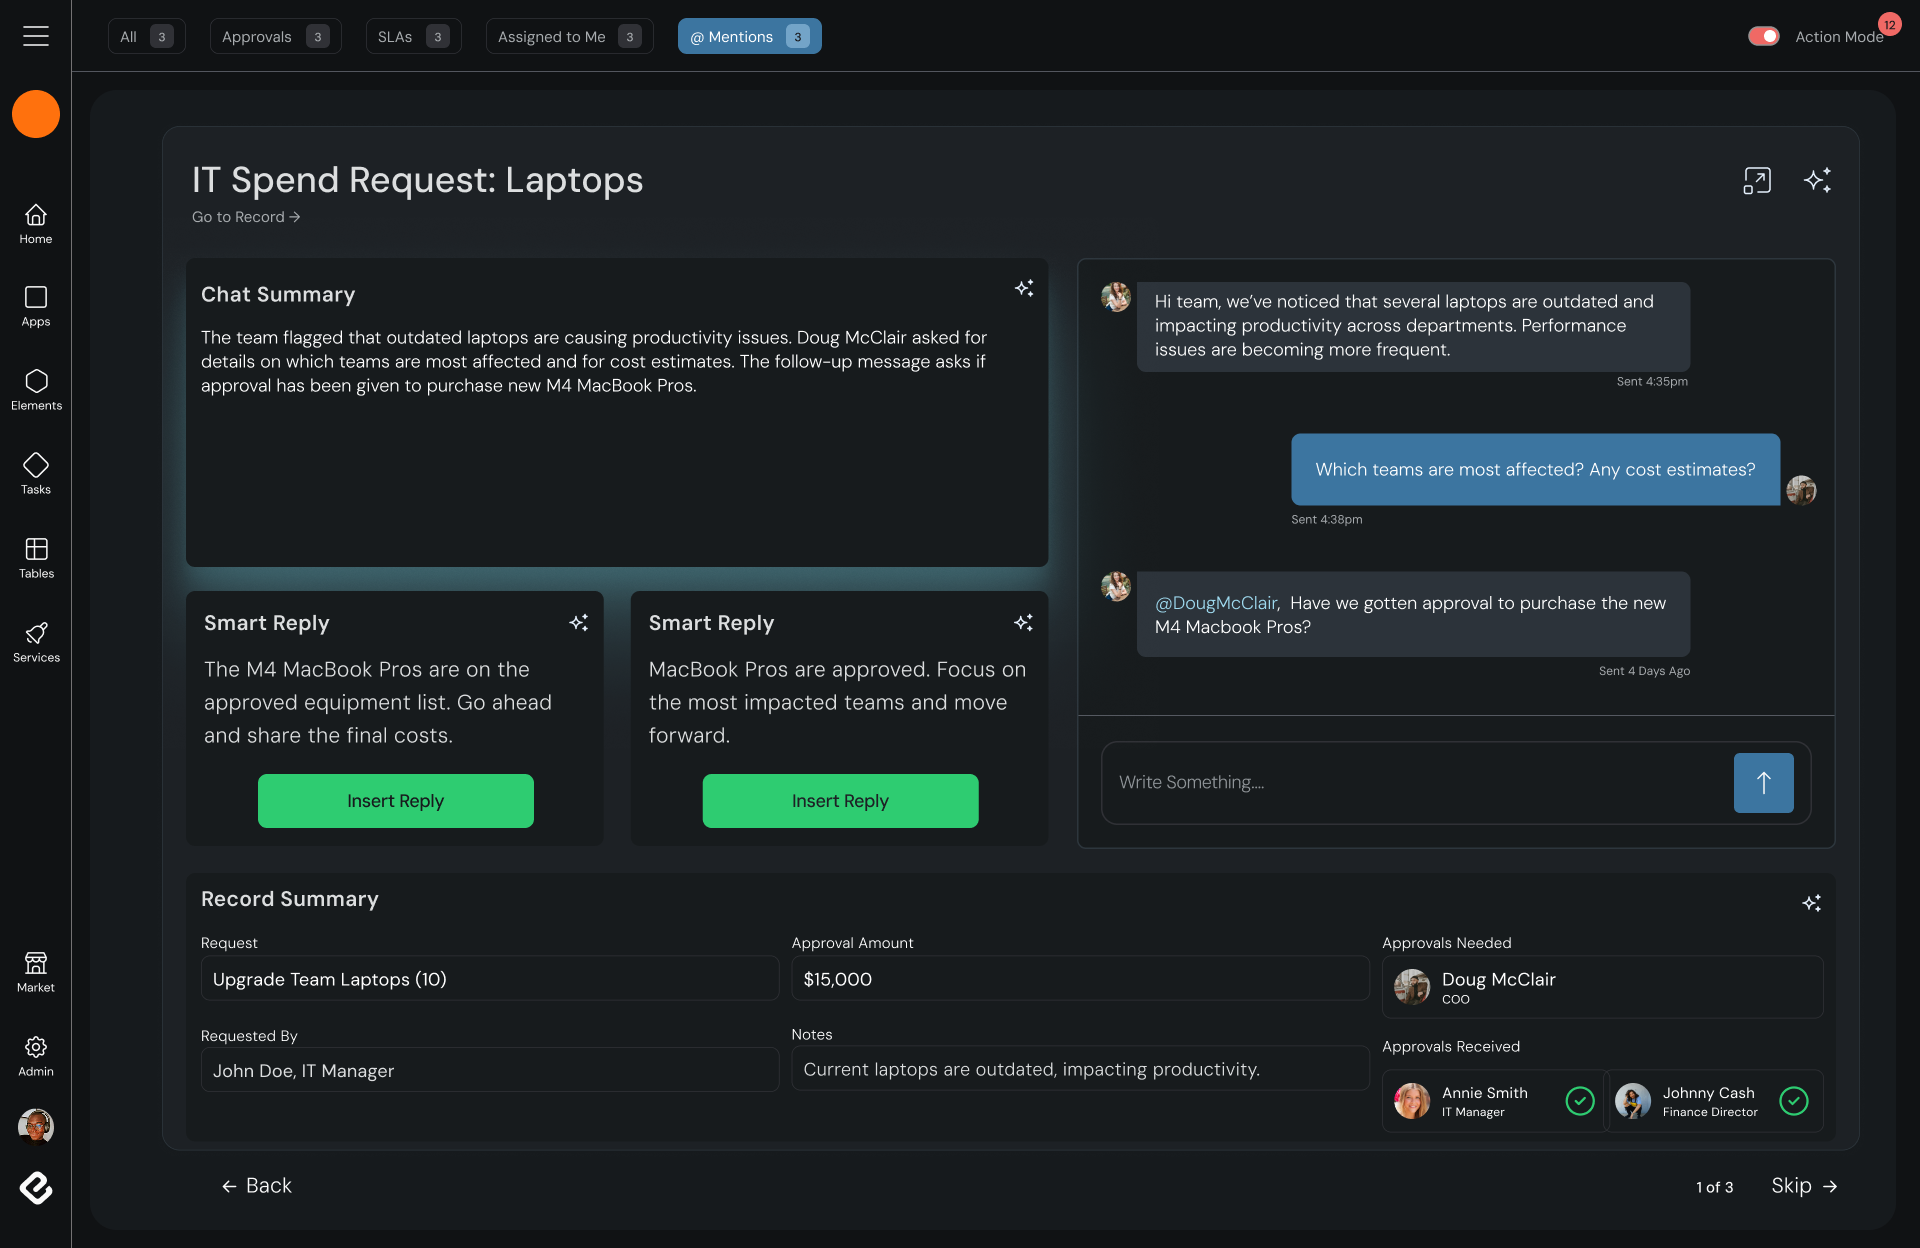Select the Assigned to Me tab

click(x=568, y=36)
